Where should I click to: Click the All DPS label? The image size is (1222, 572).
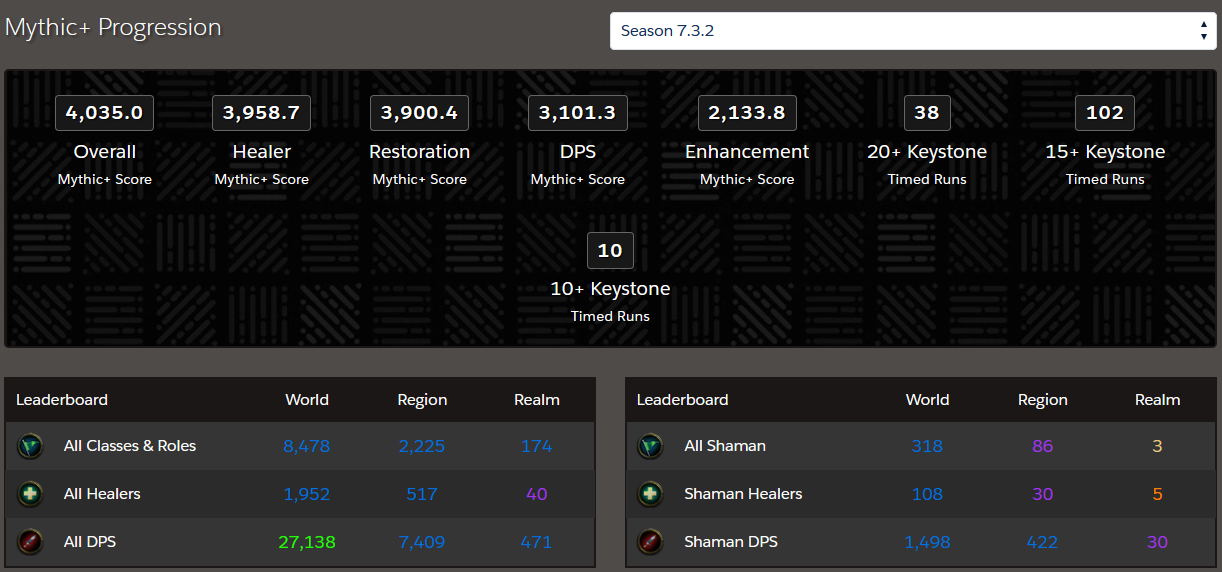click(90, 542)
